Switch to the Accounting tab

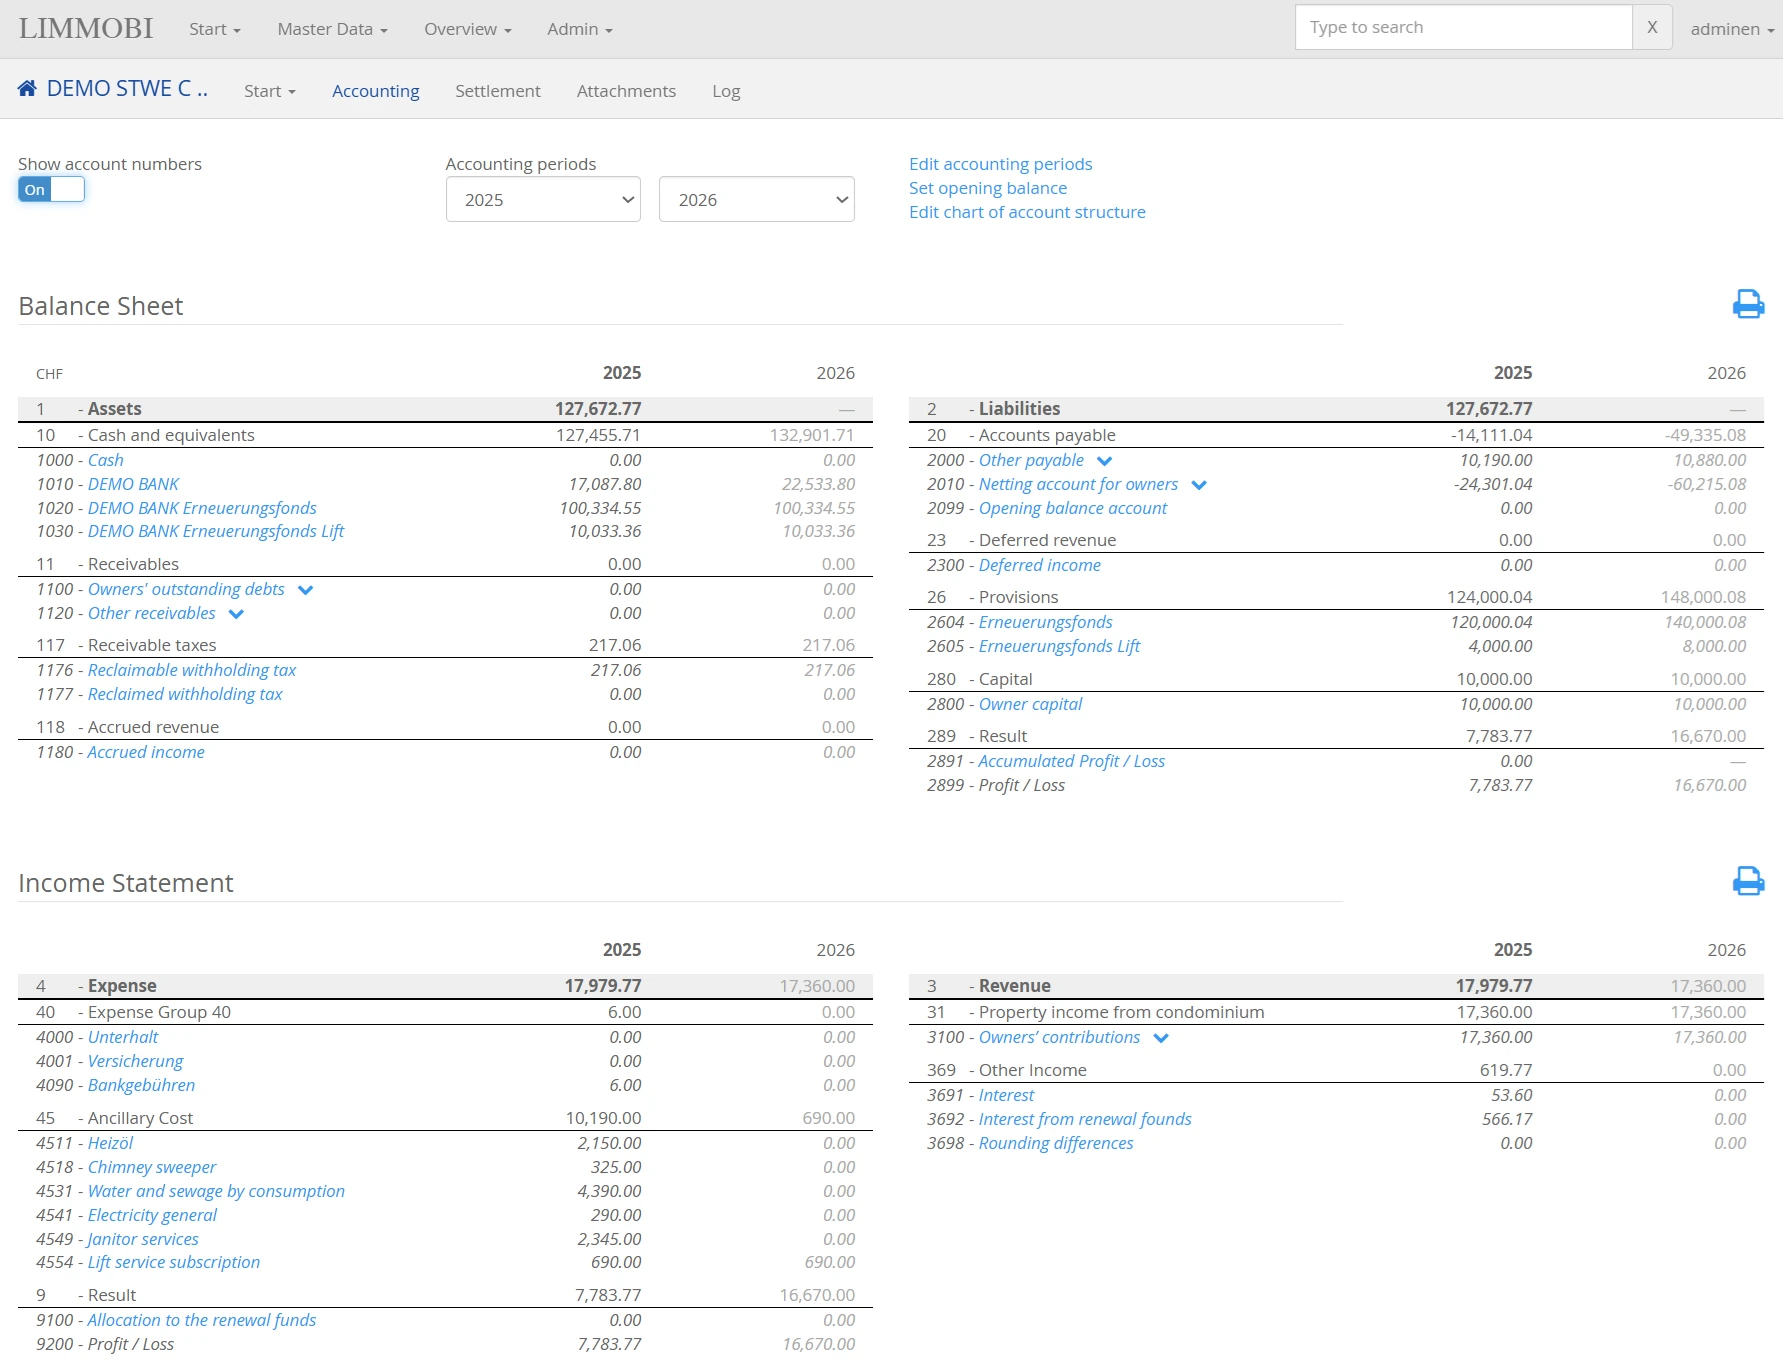pyautogui.click(x=376, y=91)
